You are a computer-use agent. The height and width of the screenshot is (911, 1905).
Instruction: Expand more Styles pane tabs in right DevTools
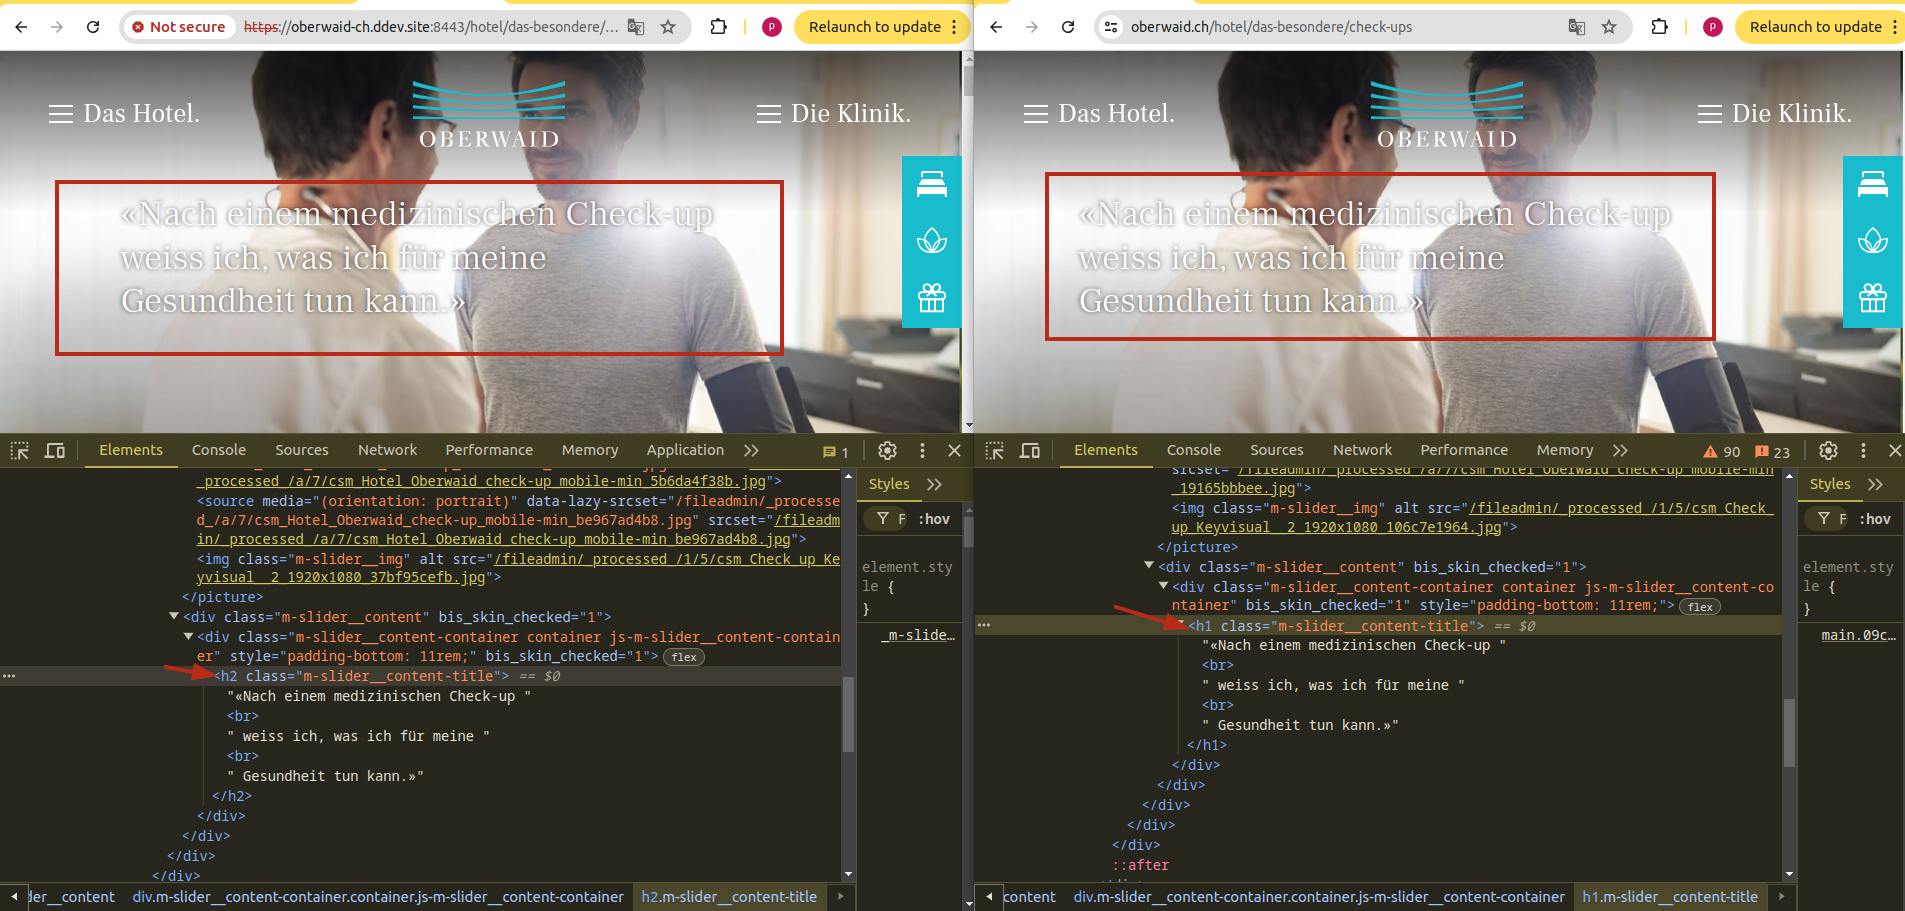point(1875,484)
